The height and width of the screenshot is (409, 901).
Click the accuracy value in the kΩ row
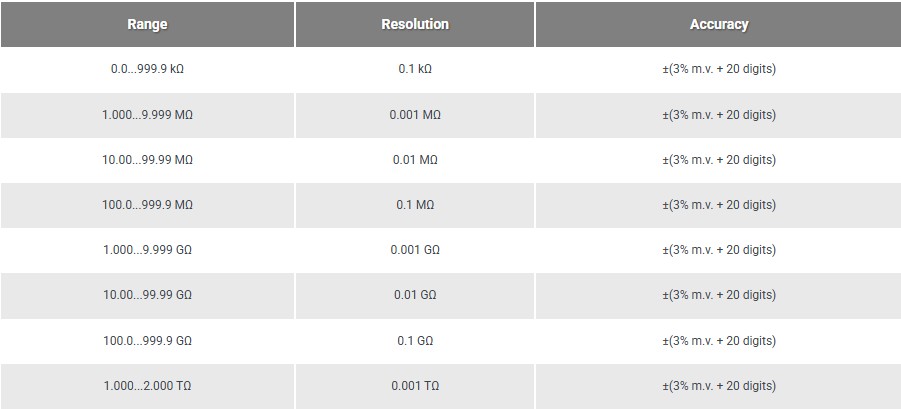tap(718, 70)
